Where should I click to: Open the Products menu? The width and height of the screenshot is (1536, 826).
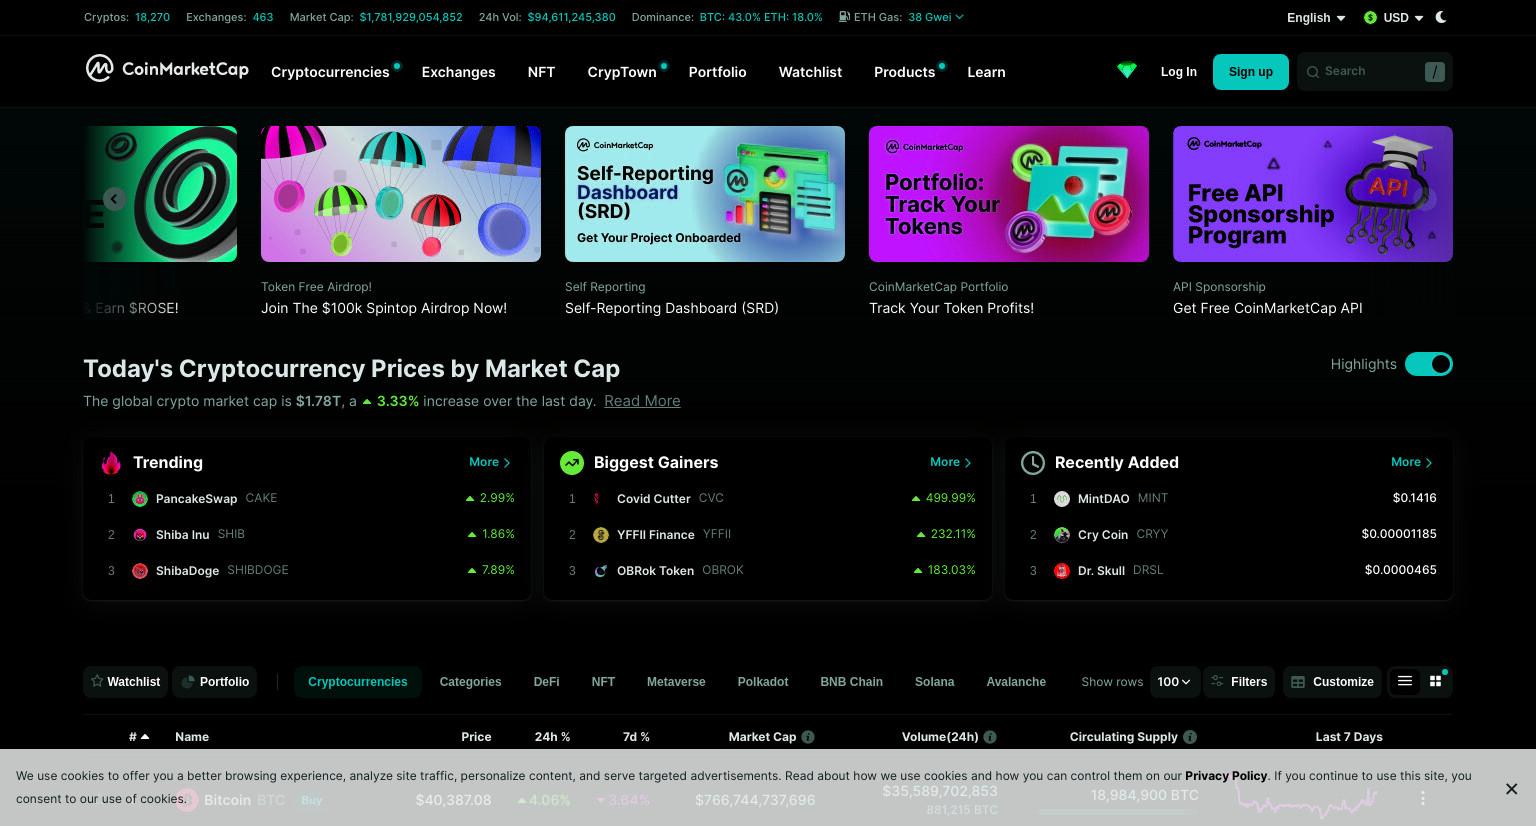point(904,72)
